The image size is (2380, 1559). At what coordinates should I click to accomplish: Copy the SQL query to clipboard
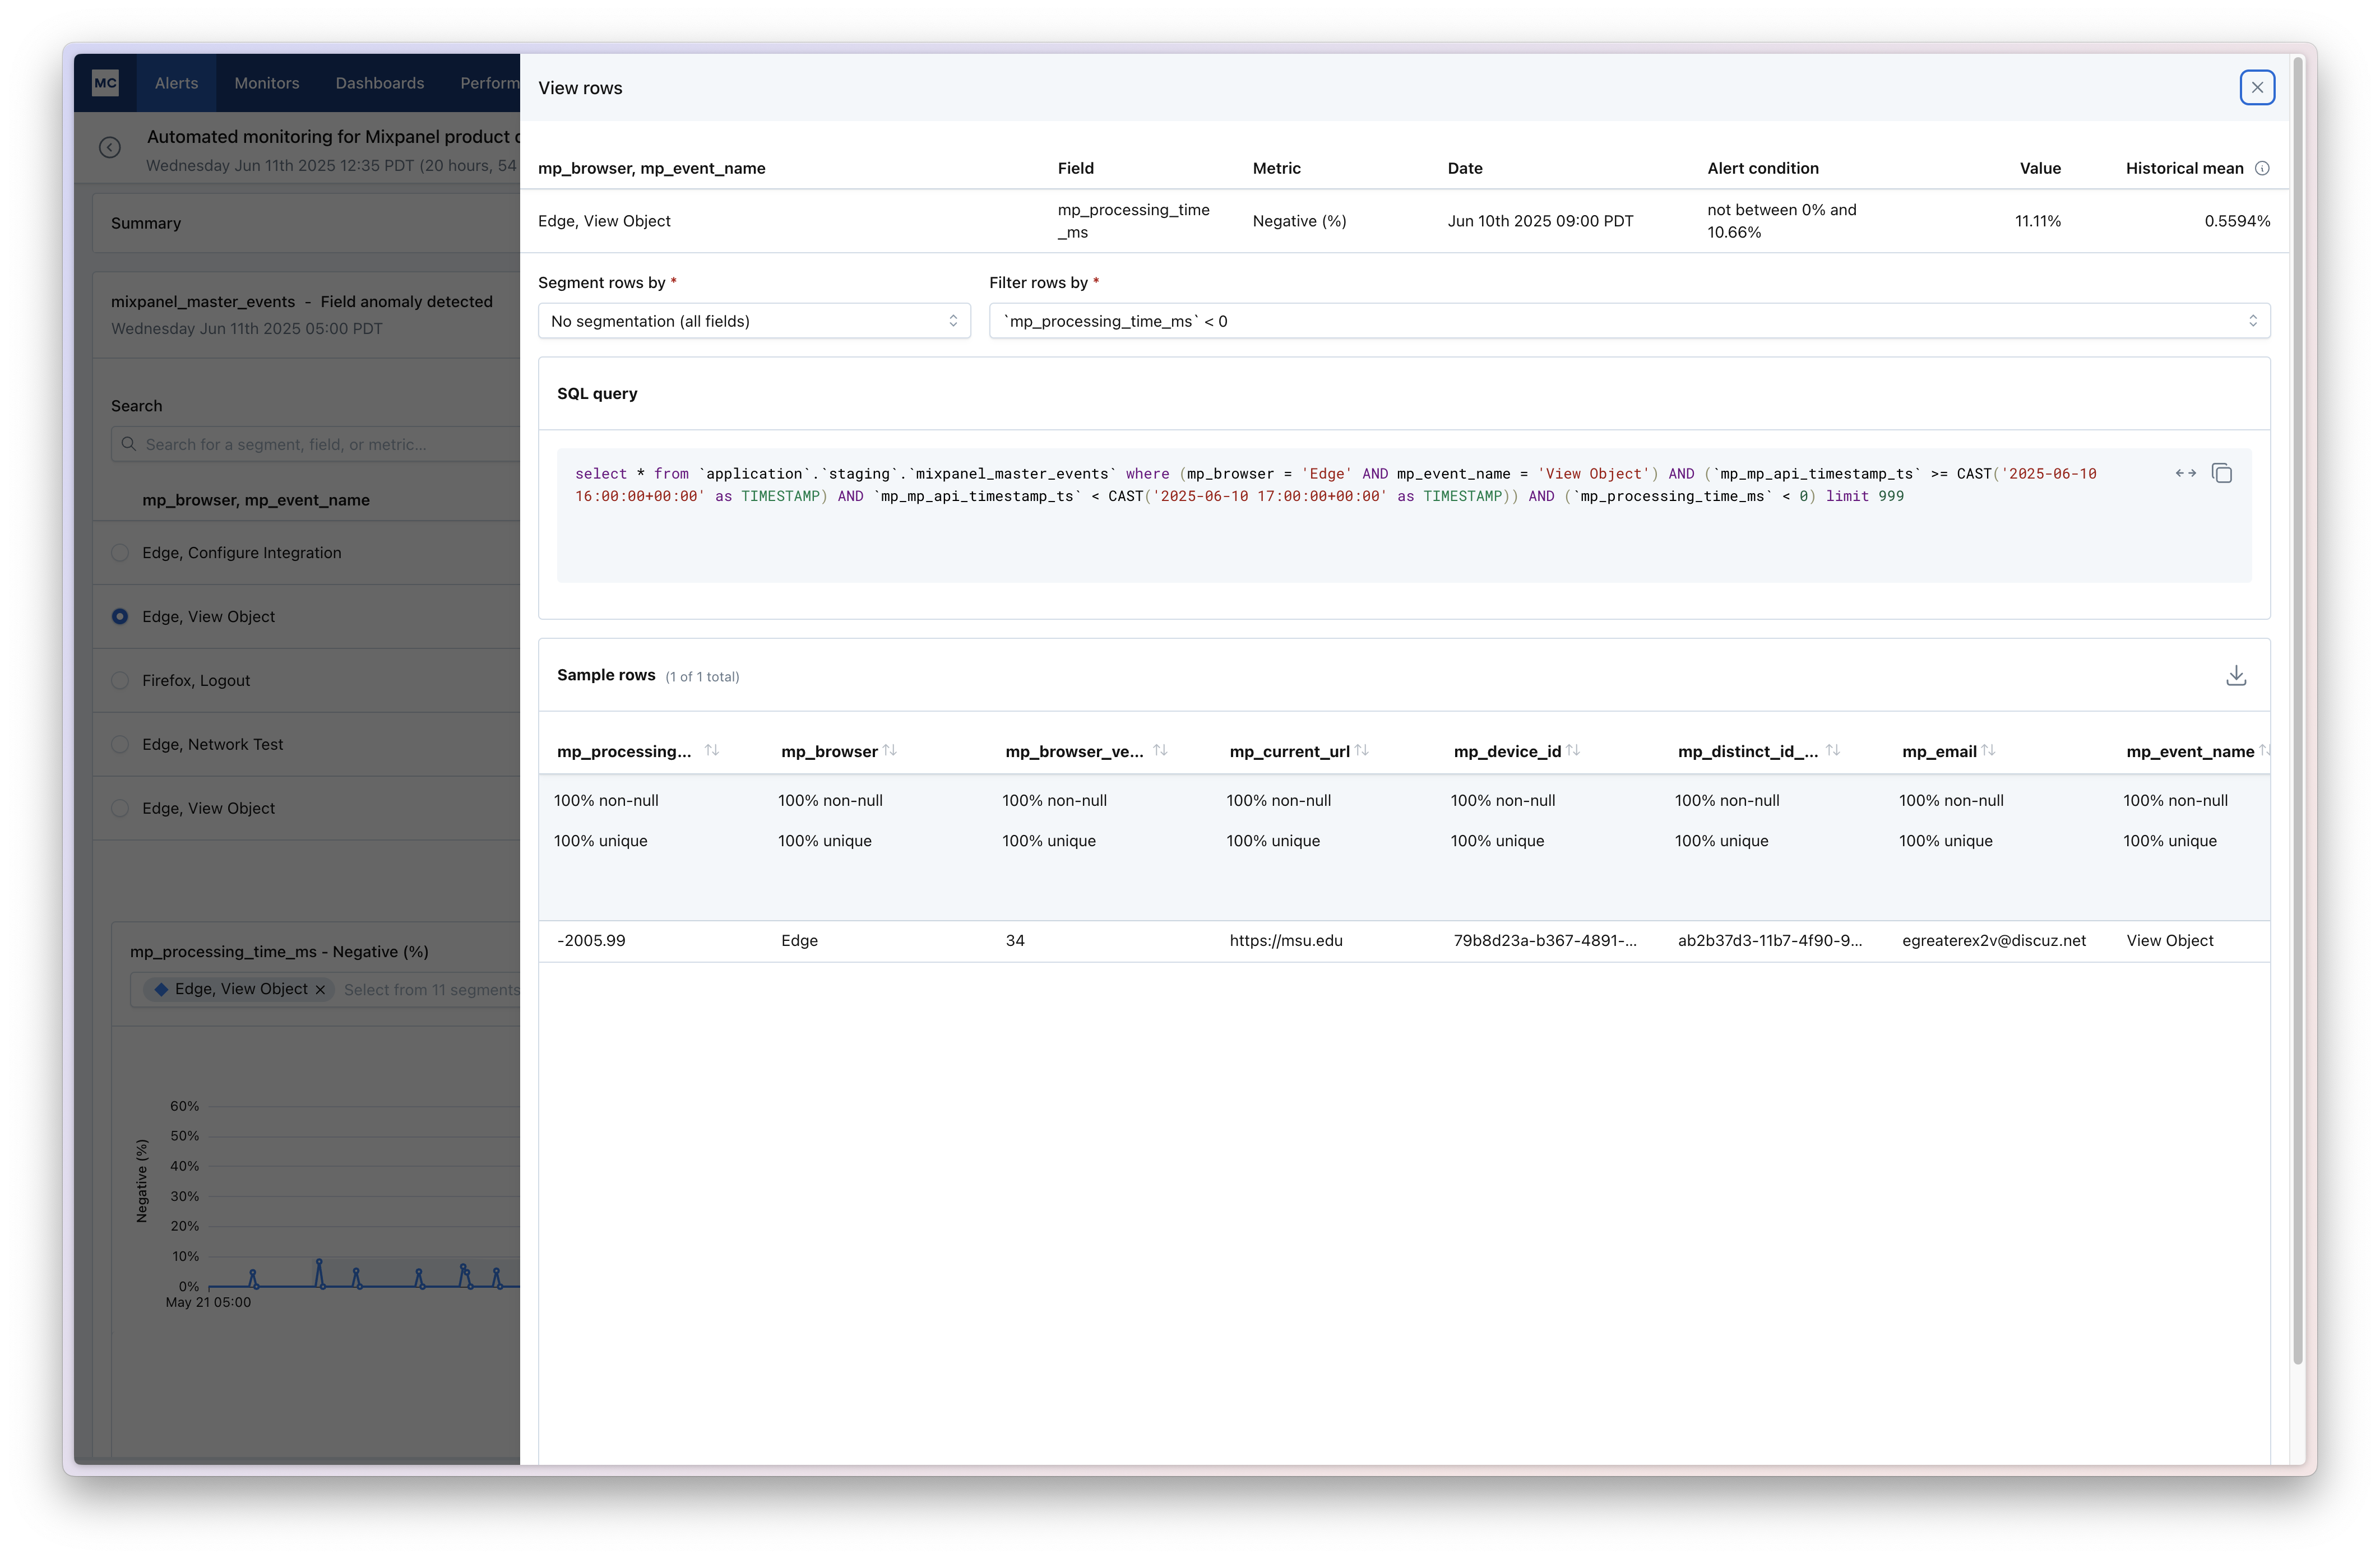(2221, 473)
